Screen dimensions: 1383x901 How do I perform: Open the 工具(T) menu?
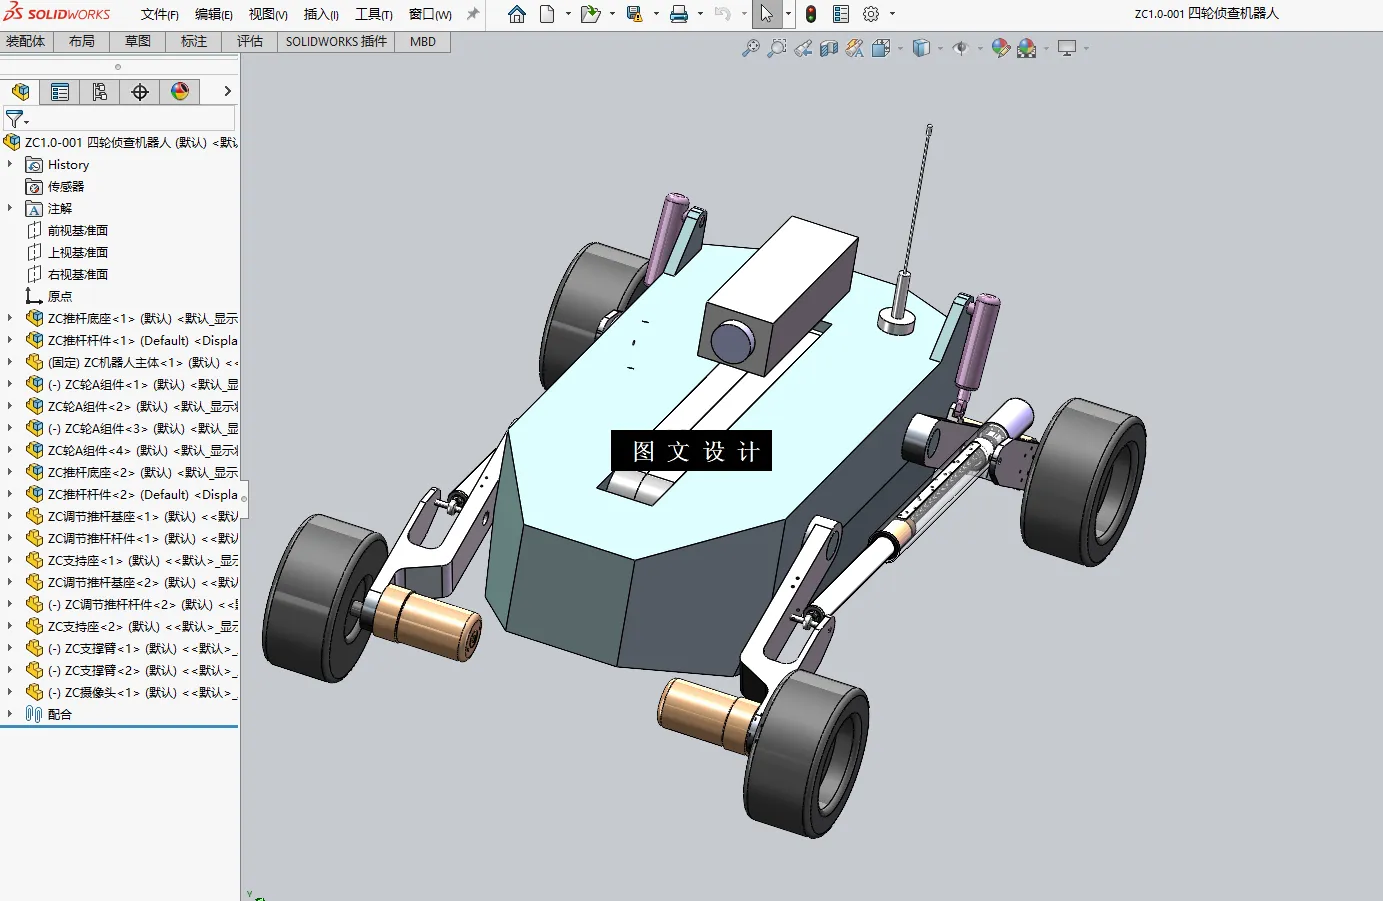coord(374,14)
